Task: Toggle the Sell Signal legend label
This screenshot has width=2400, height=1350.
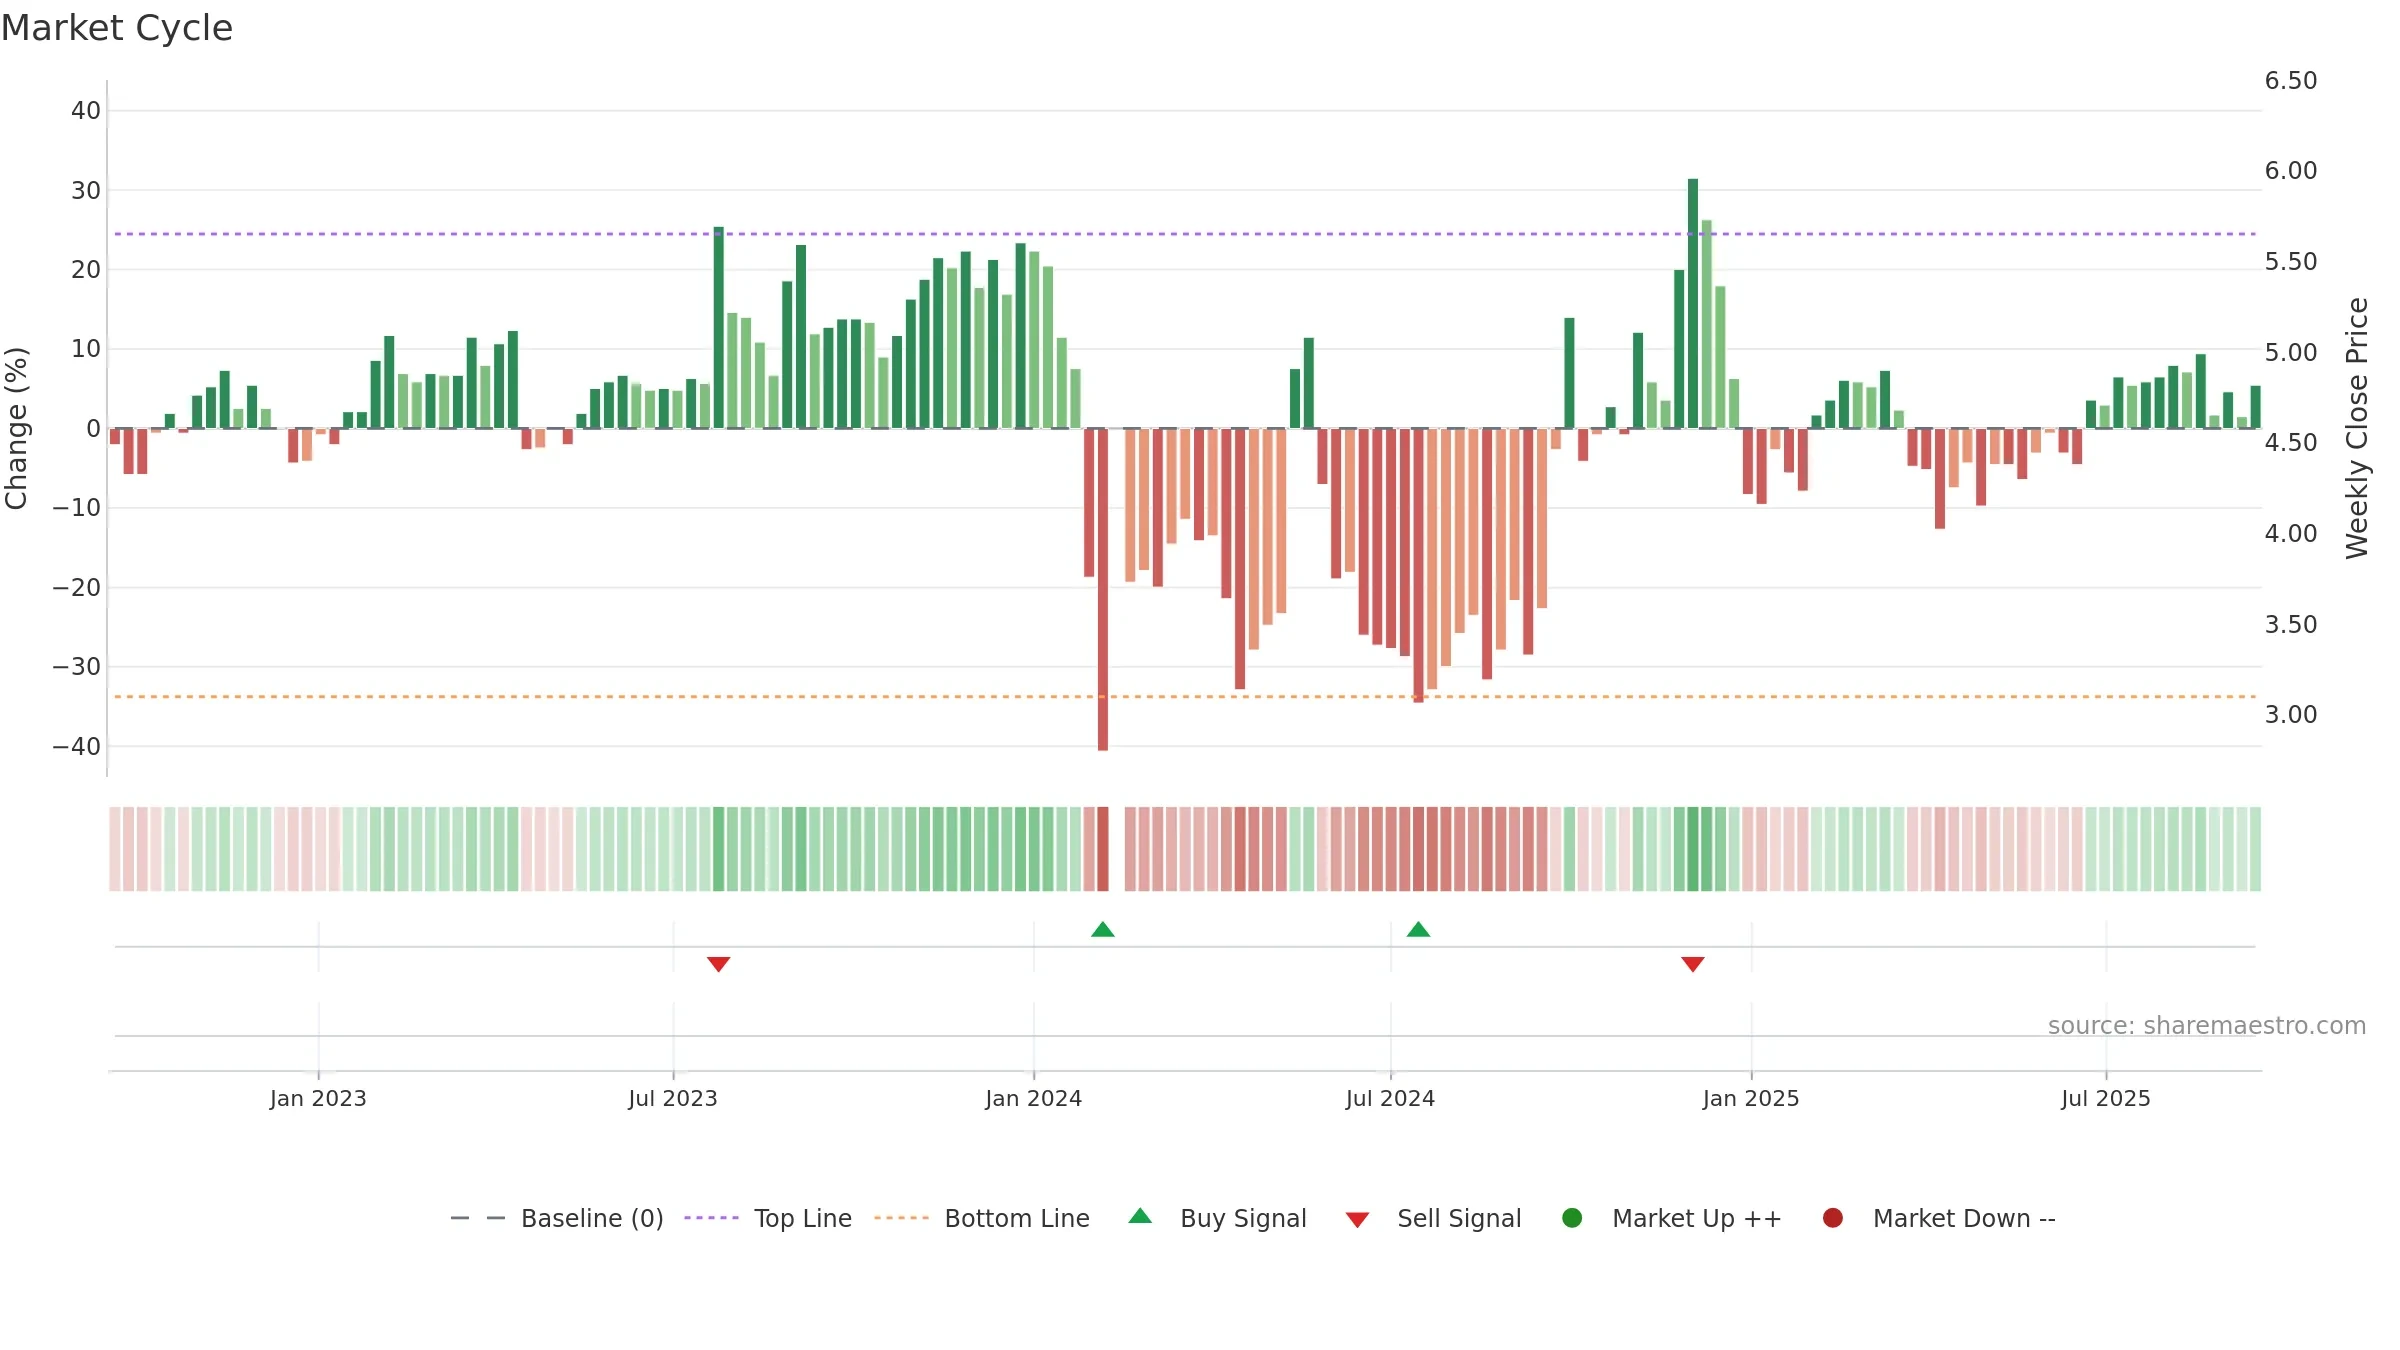Action: [x=1459, y=1218]
